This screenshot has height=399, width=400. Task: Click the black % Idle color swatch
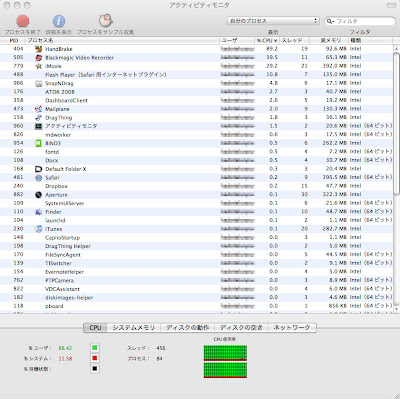click(x=95, y=369)
